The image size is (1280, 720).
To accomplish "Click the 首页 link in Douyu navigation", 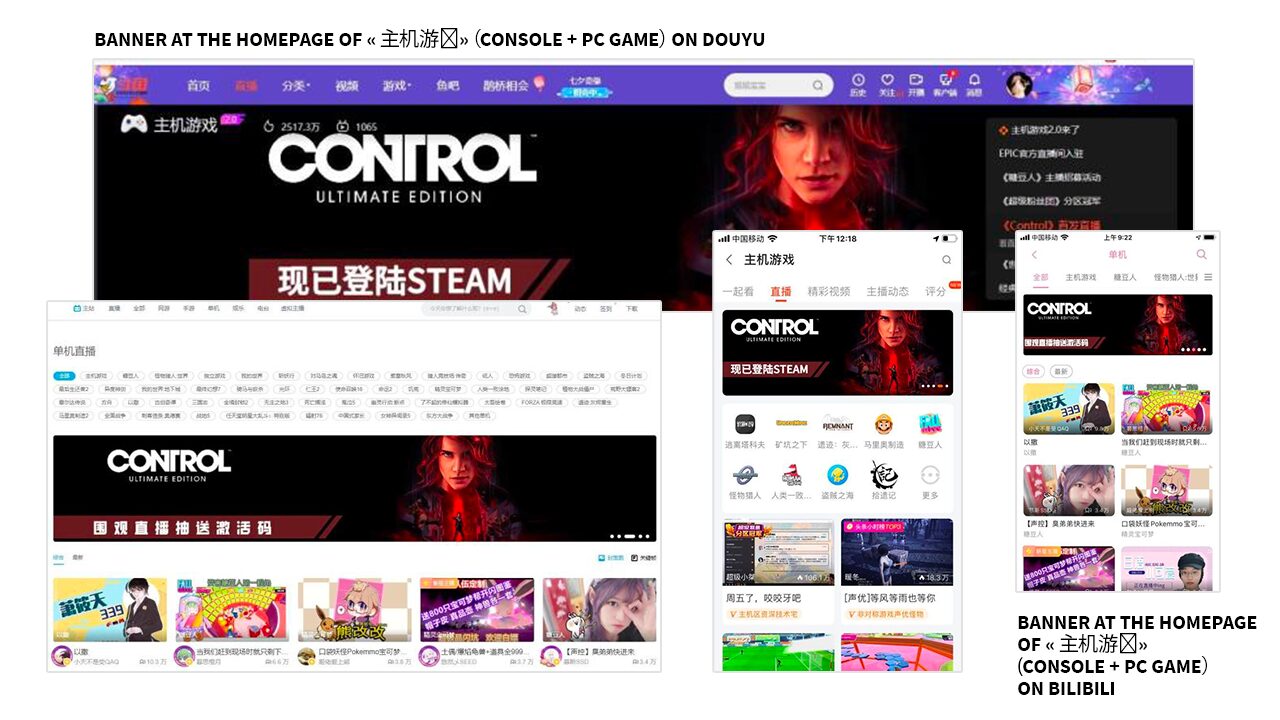I will pos(198,86).
